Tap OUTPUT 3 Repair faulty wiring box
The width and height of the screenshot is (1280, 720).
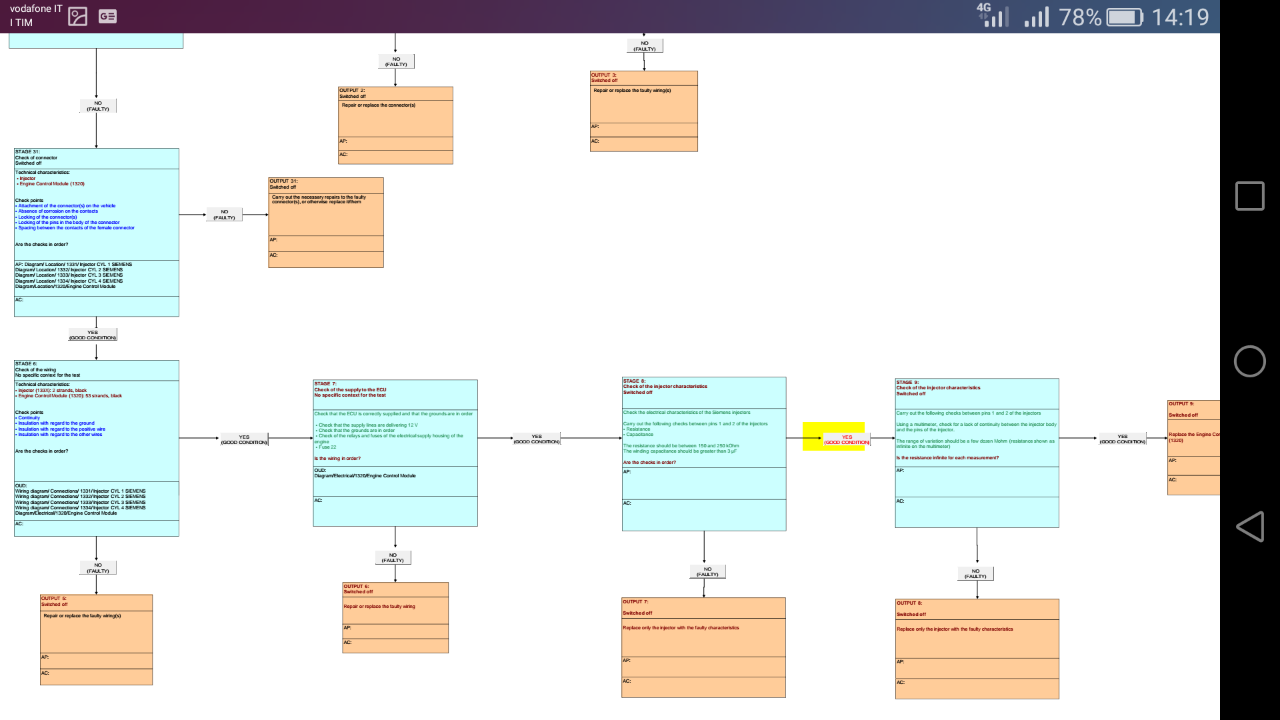click(x=643, y=110)
